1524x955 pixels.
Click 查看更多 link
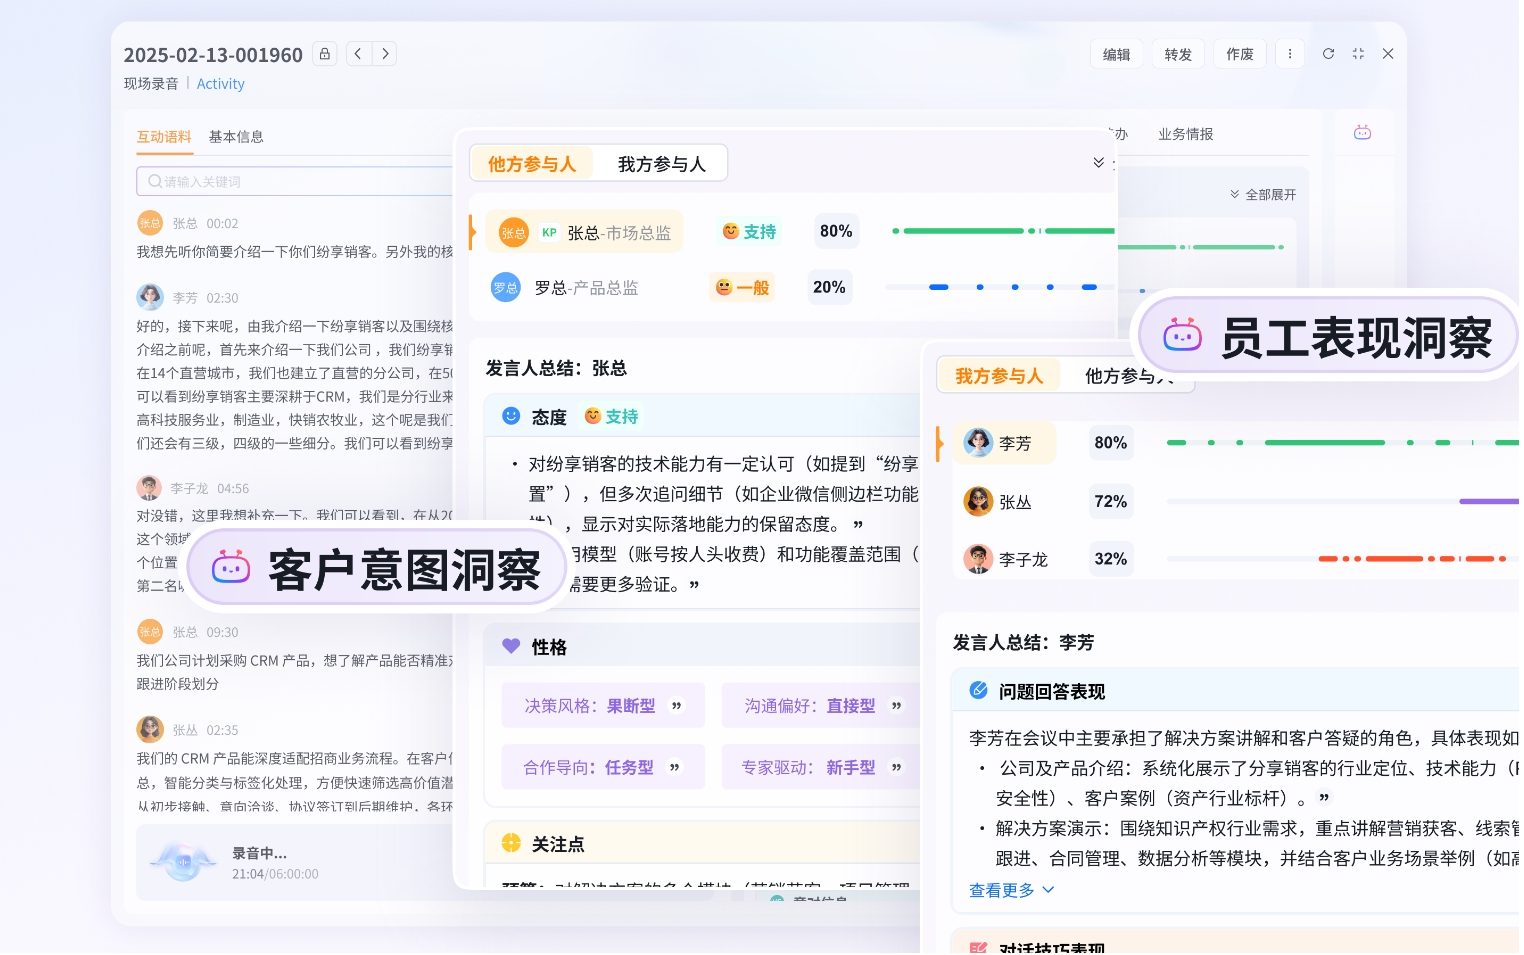(x=1002, y=890)
